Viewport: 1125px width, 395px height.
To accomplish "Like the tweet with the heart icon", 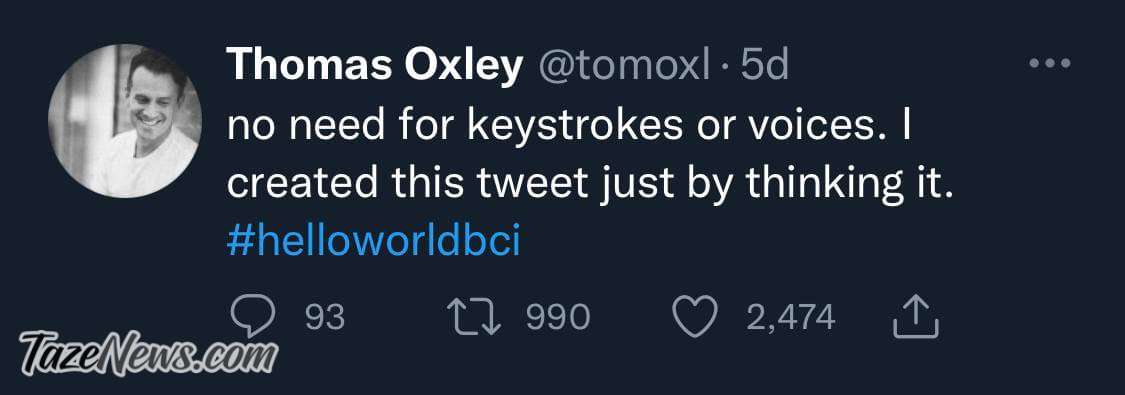I will (x=696, y=318).
